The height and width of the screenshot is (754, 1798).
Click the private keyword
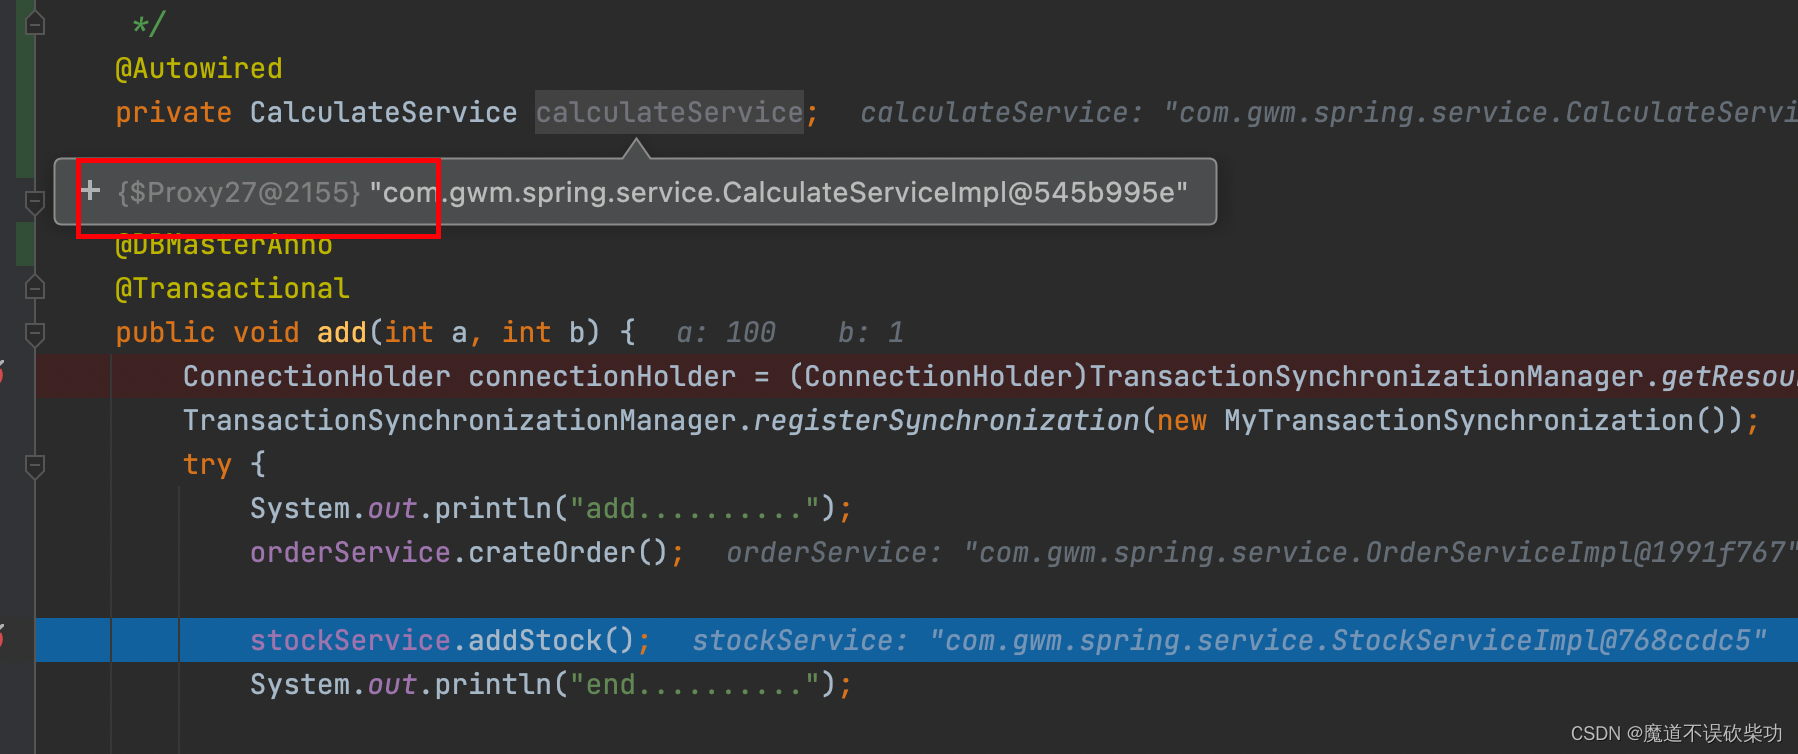[x=174, y=112]
